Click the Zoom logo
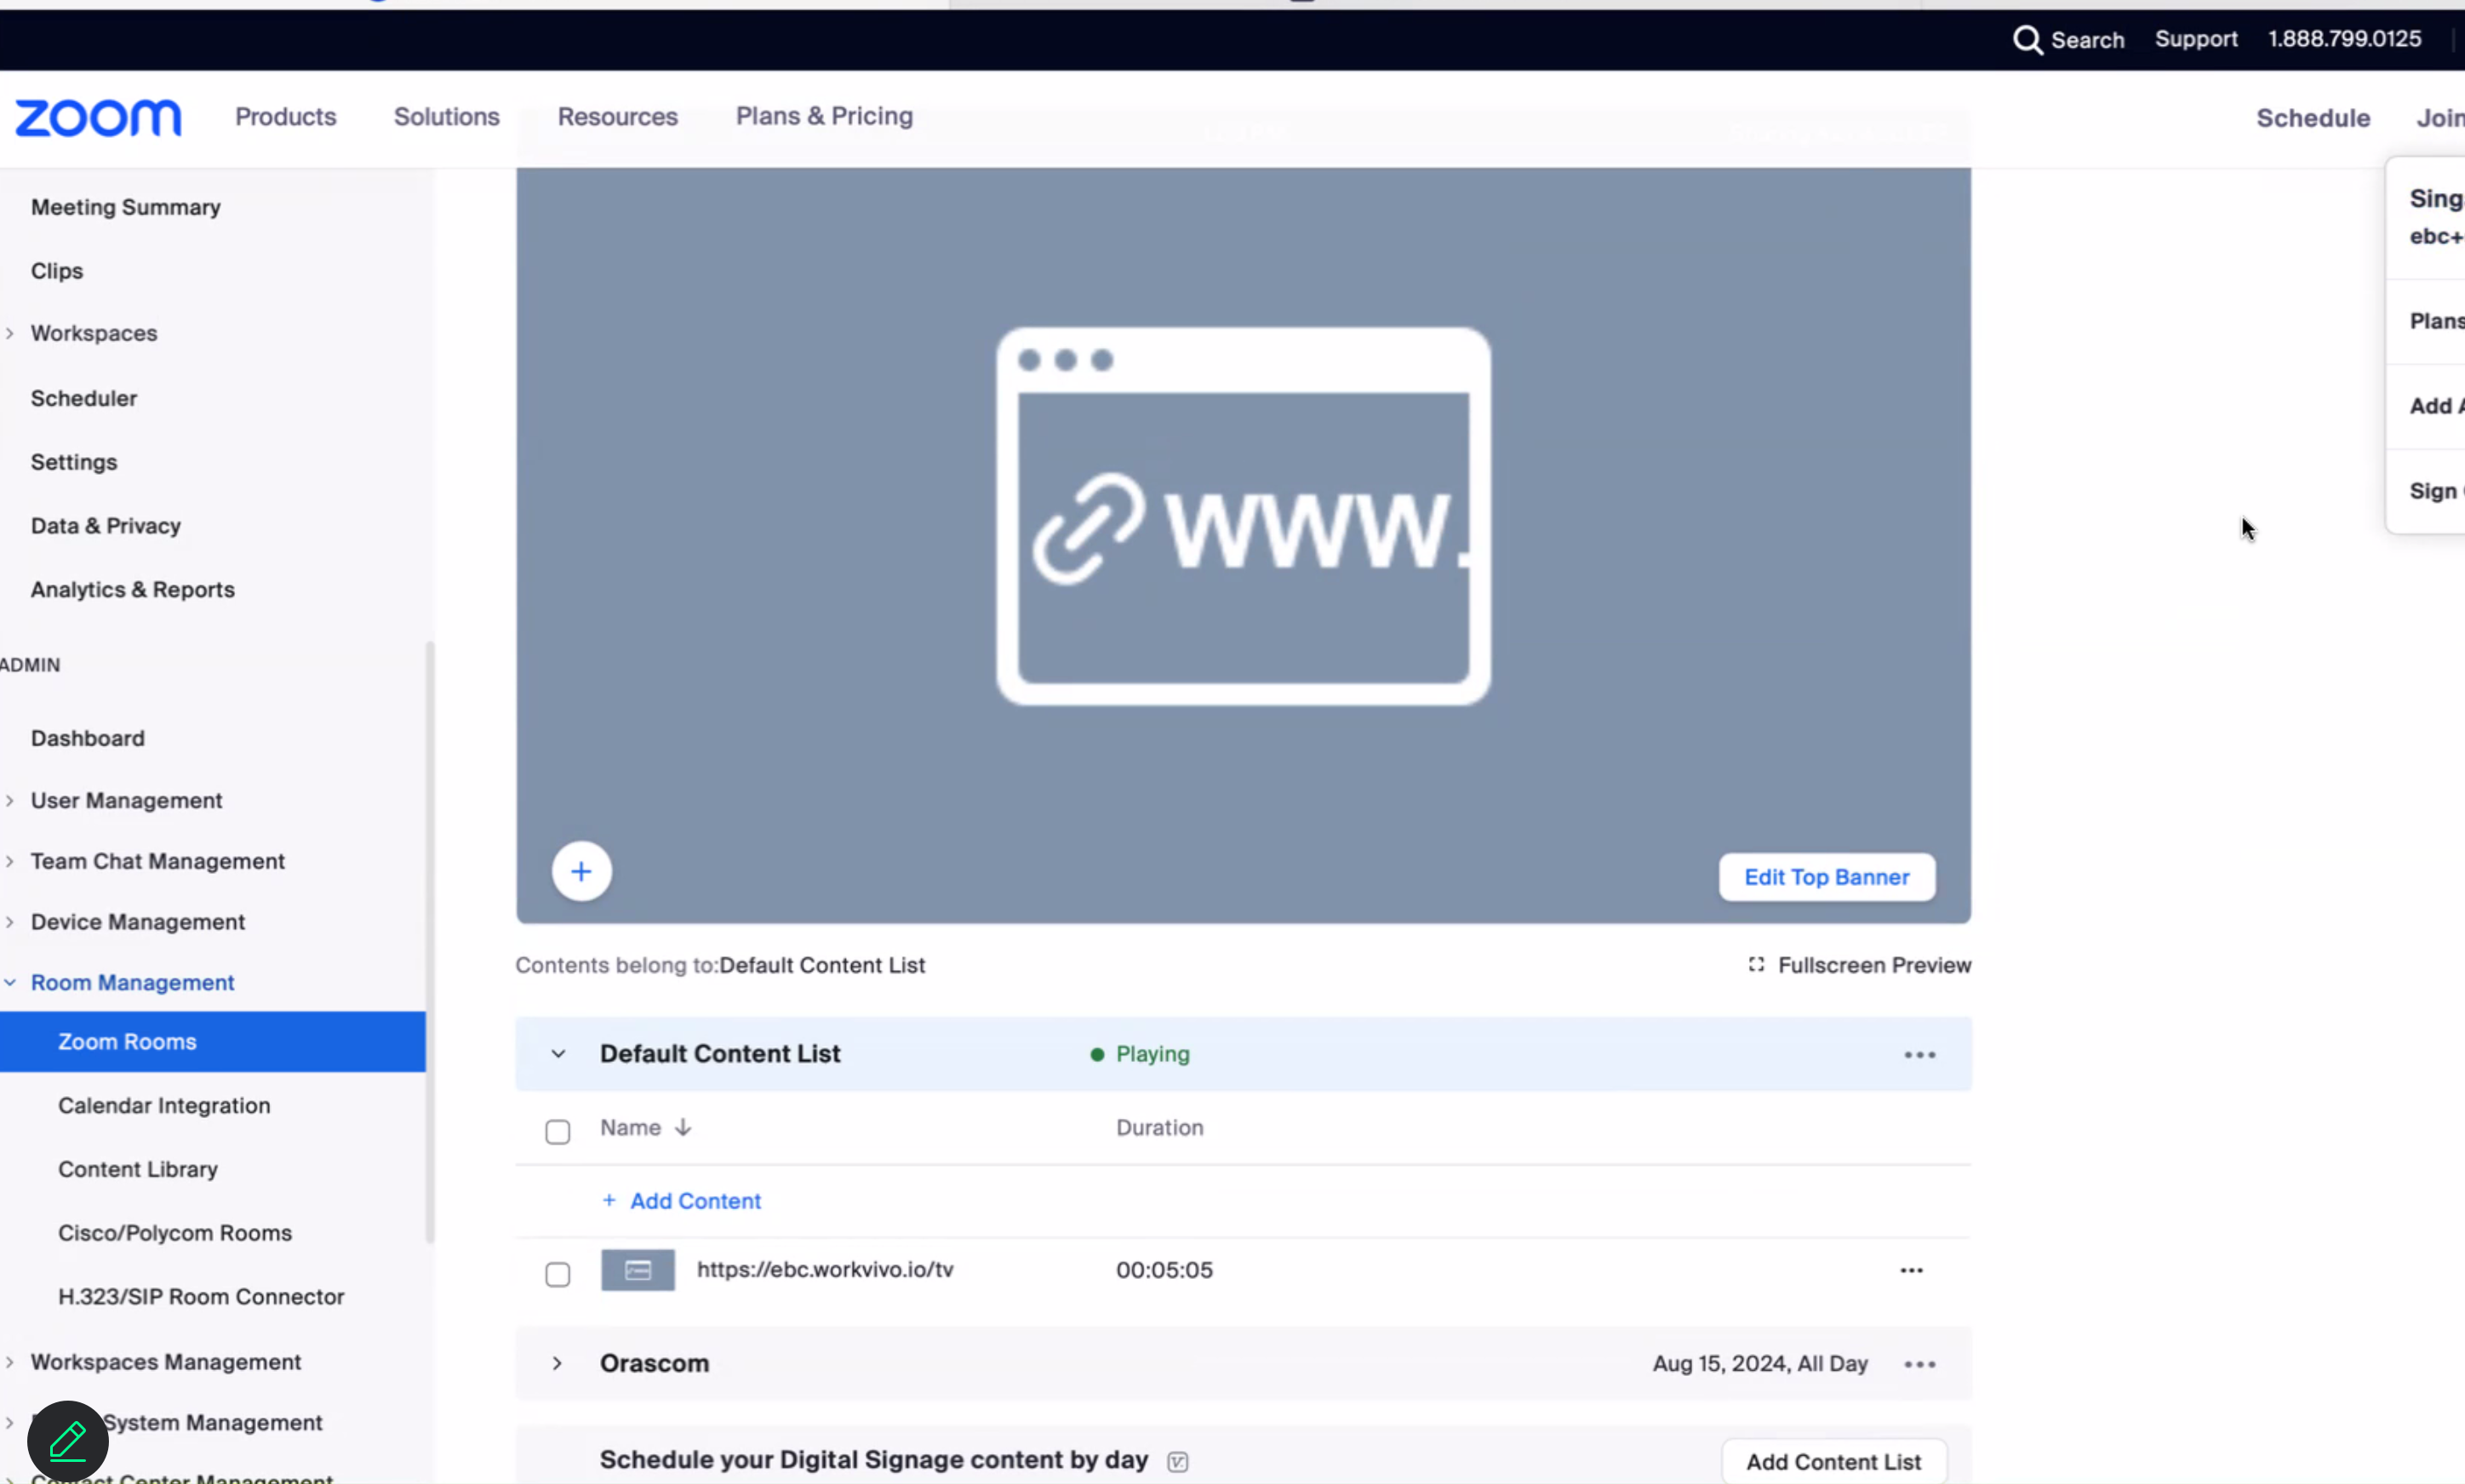The height and width of the screenshot is (1484, 2465). point(98,118)
